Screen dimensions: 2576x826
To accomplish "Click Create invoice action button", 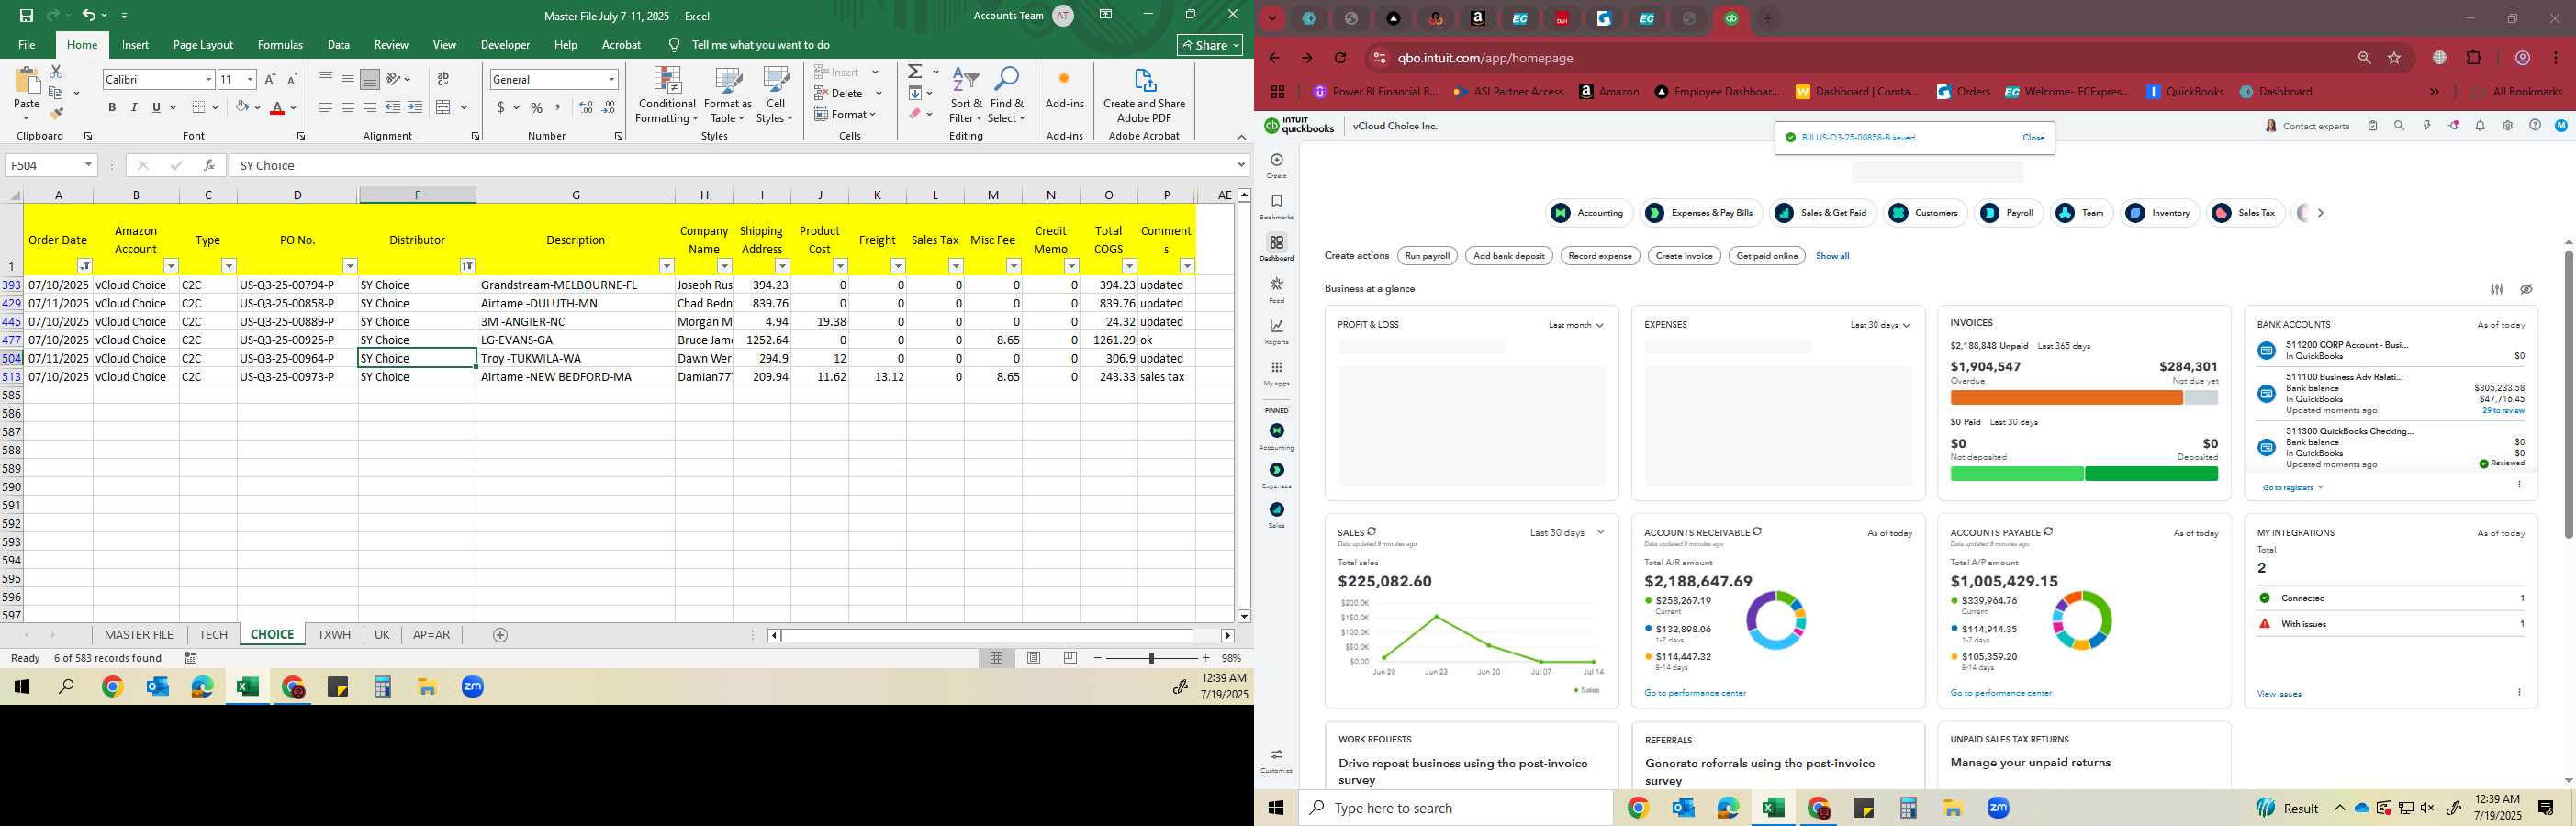I will click(x=1684, y=256).
